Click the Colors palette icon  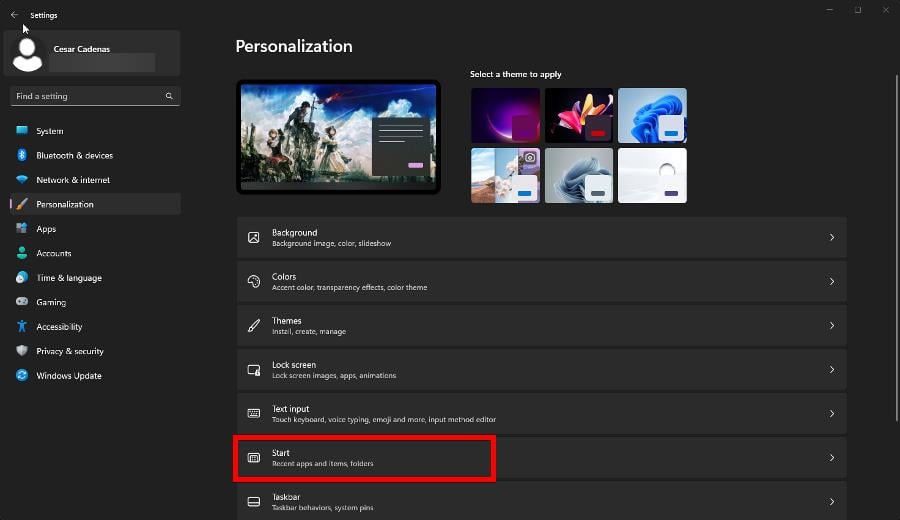(x=254, y=281)
